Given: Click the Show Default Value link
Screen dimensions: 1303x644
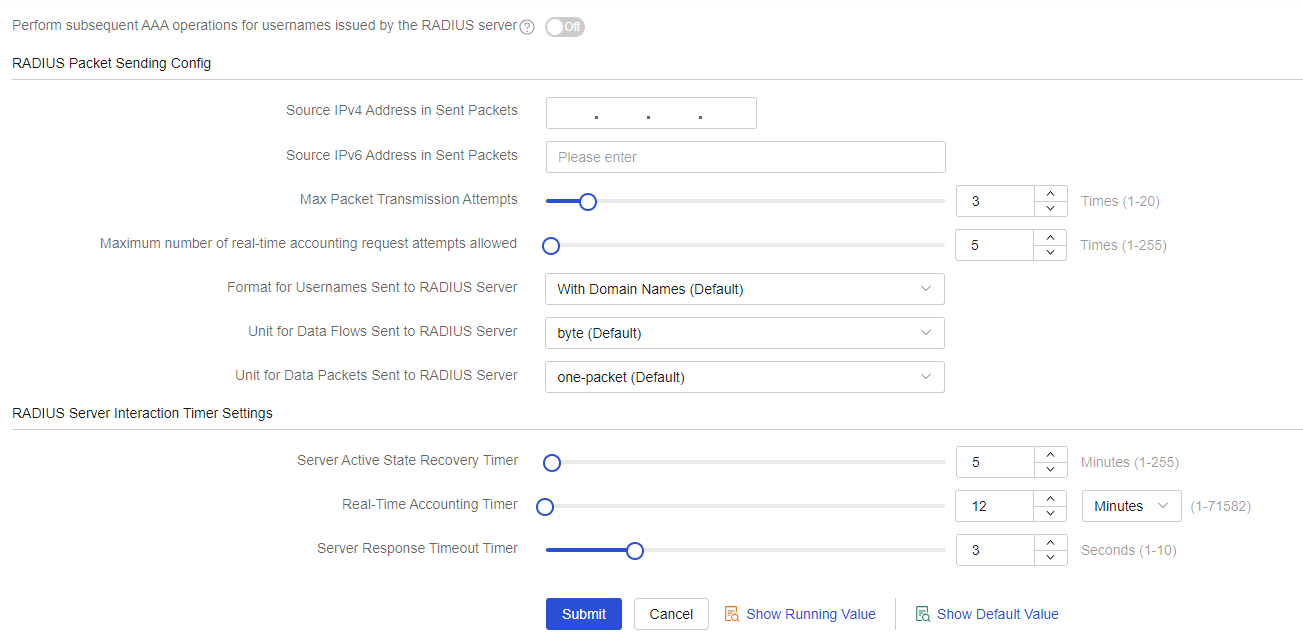Looking at the screenshot, I should (997, 614).
